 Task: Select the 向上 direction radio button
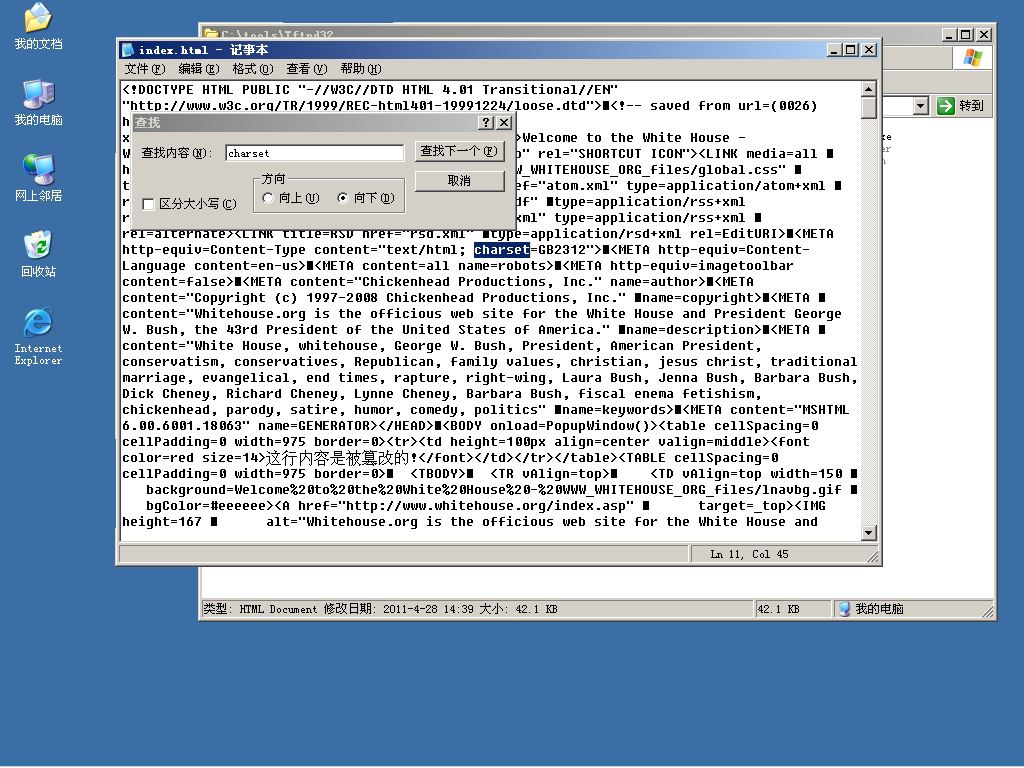(268, 198)
